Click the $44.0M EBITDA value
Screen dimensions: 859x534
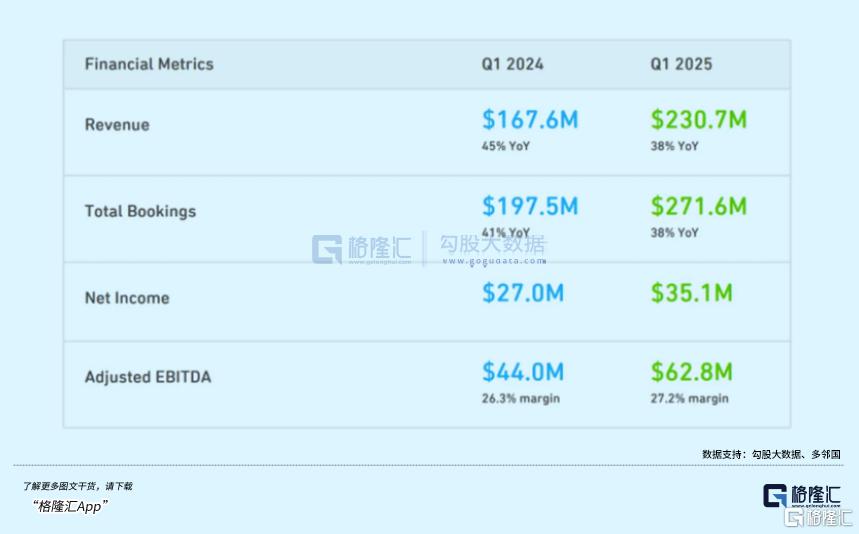point(523,372)
